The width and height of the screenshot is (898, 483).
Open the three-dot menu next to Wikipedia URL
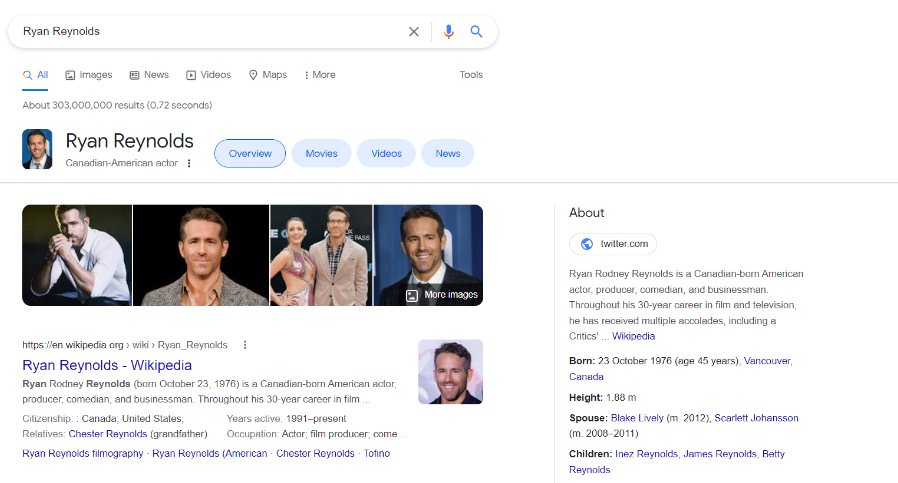245,345
